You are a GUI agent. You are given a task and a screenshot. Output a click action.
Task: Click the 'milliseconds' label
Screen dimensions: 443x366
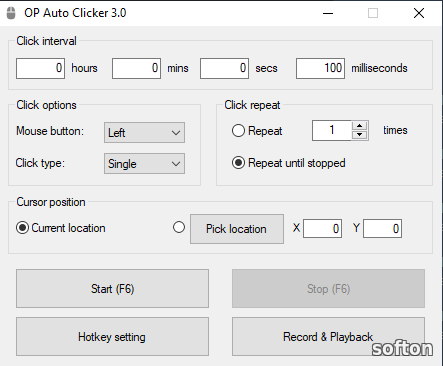coord(379,68)
